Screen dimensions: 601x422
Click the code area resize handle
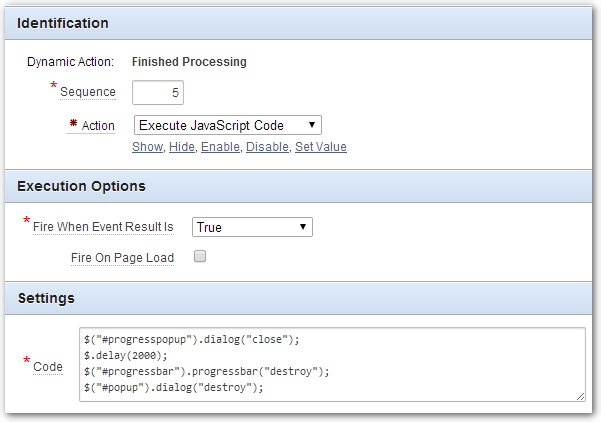[580, 397]
